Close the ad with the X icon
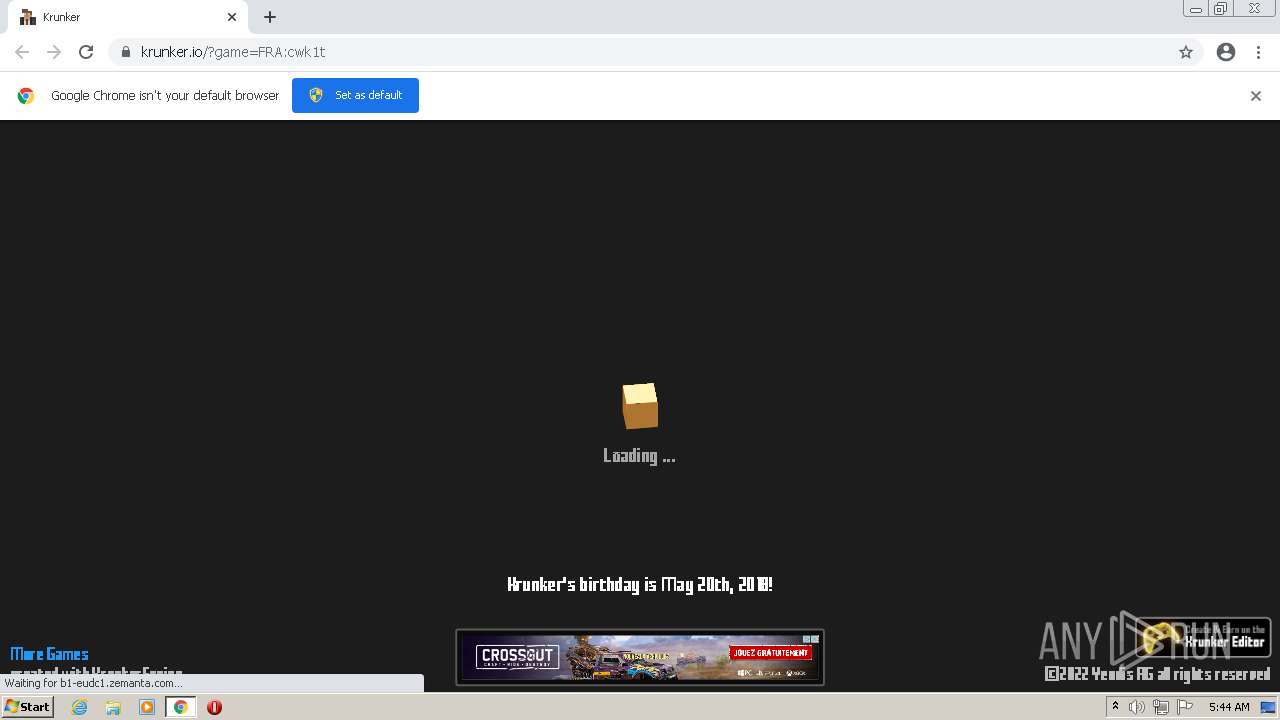Image resolution: width=1280 pixels, height=720 pixels. pyautogui.click(x=815, y=639)
